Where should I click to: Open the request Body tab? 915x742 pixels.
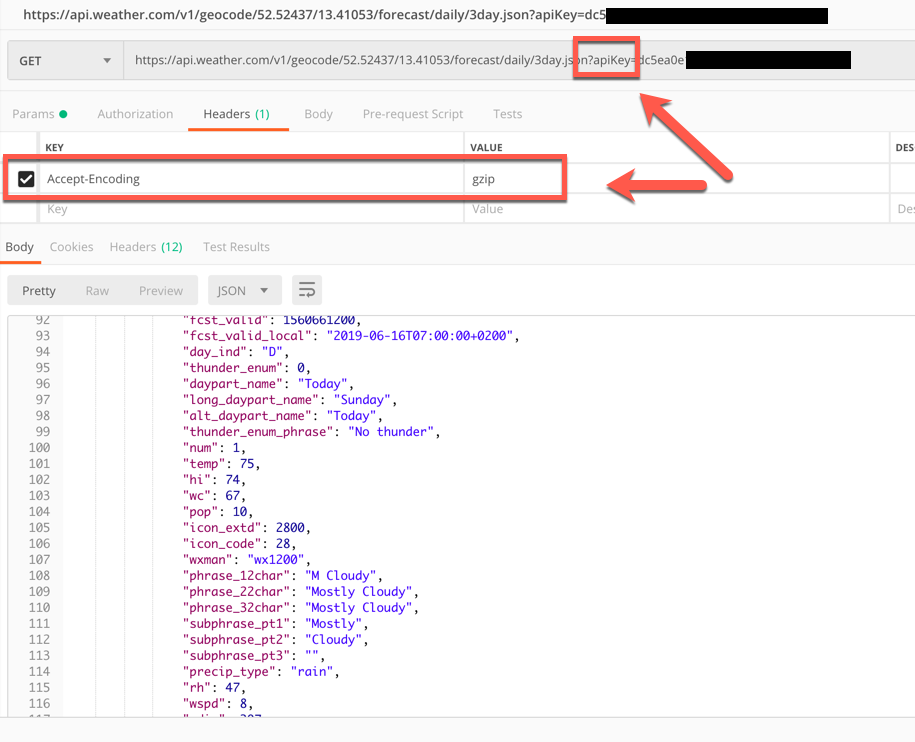(319, 114)
